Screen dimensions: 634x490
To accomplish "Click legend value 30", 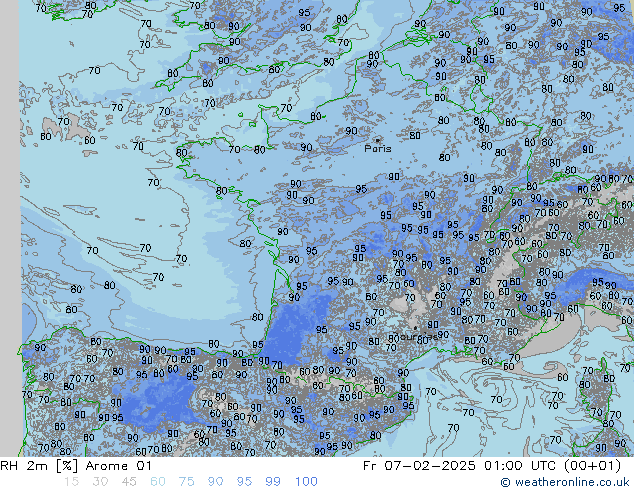I will (x=100, y=482).
